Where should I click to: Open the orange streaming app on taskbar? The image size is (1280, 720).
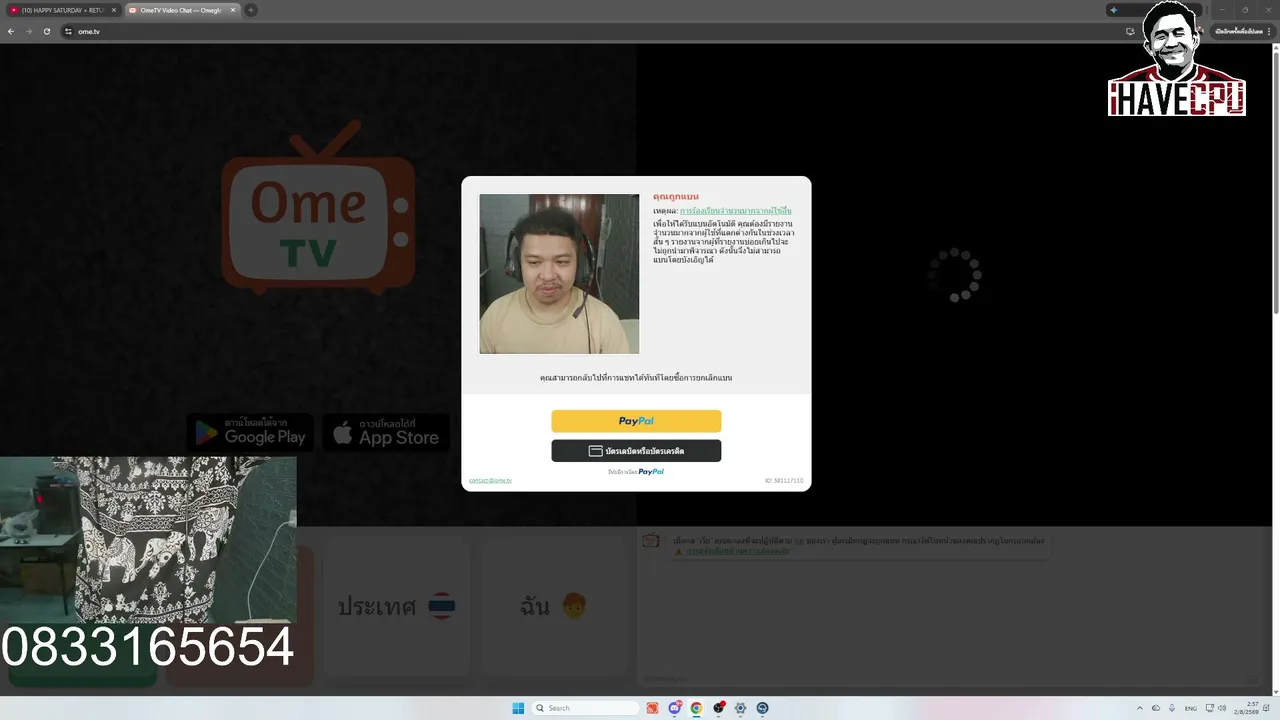pos(652,708)
